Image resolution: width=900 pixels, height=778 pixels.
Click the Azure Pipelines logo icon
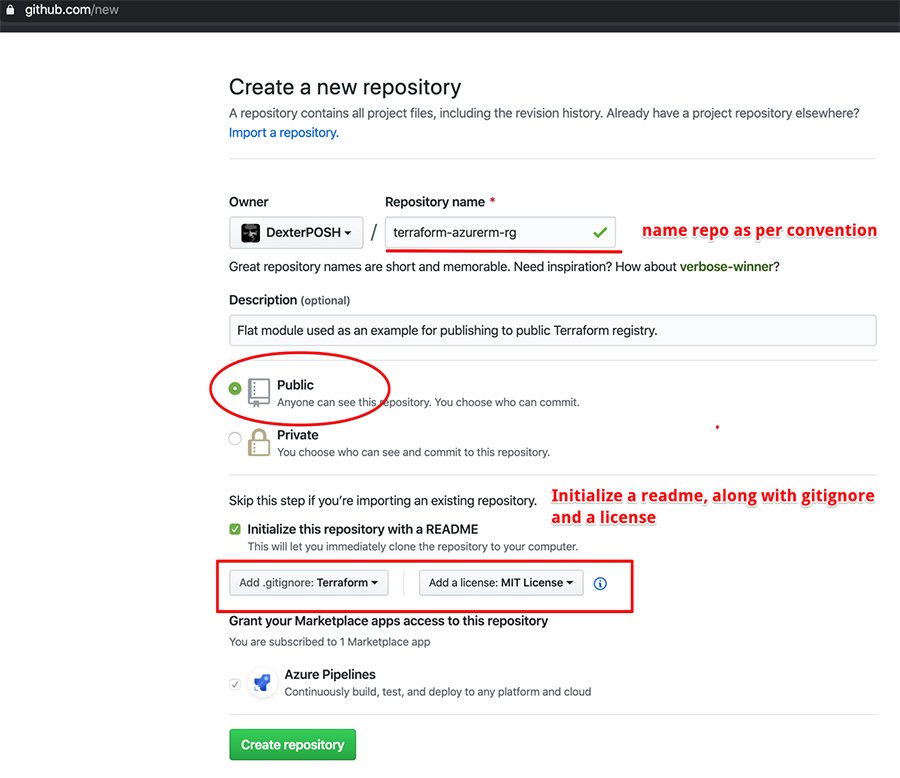pyautogui.click(x=262, y=683)
